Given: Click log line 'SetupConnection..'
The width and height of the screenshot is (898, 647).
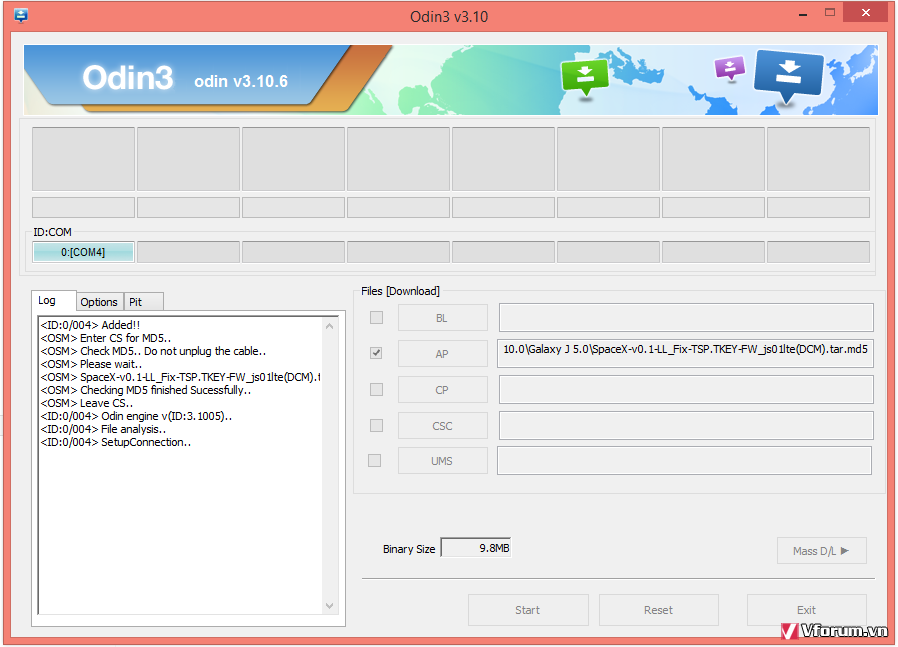Looking at the screenshot, I should point(116,443).
